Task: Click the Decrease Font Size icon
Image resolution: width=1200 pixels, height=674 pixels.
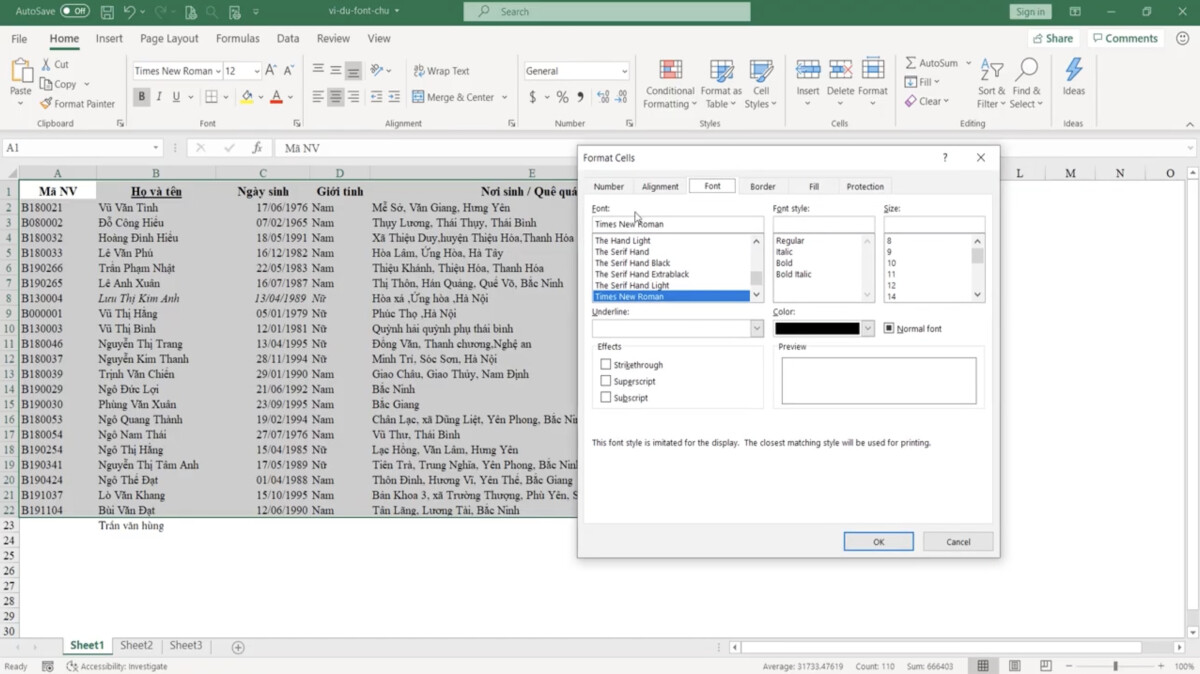Action: 289,71
